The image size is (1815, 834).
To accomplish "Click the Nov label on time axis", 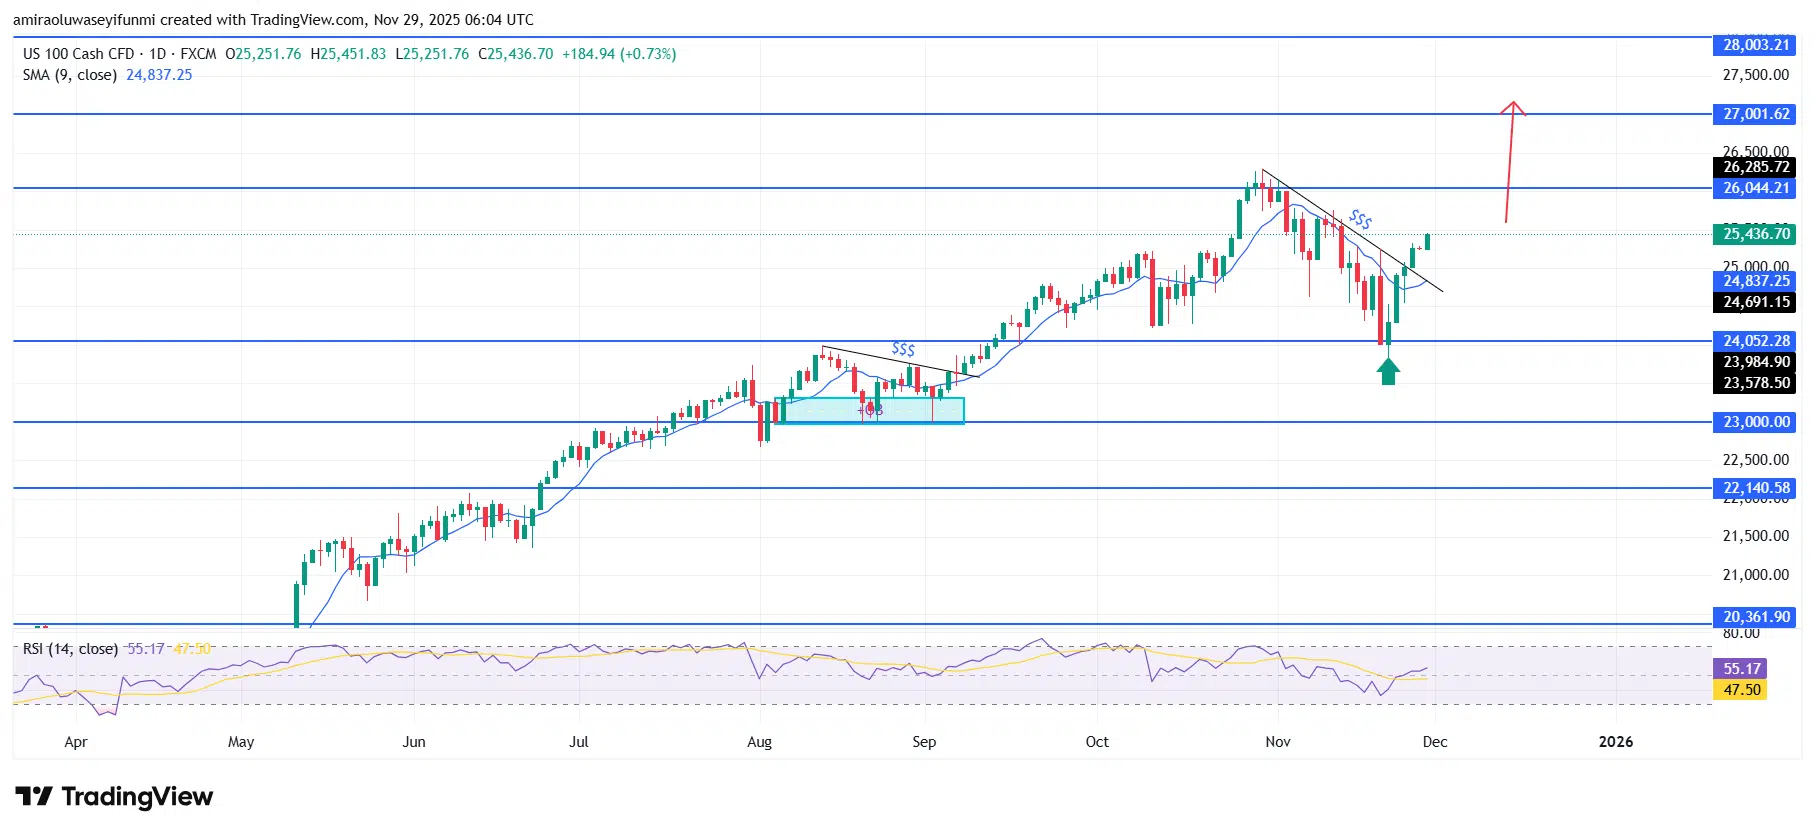I will click(x=1278, y=742).
